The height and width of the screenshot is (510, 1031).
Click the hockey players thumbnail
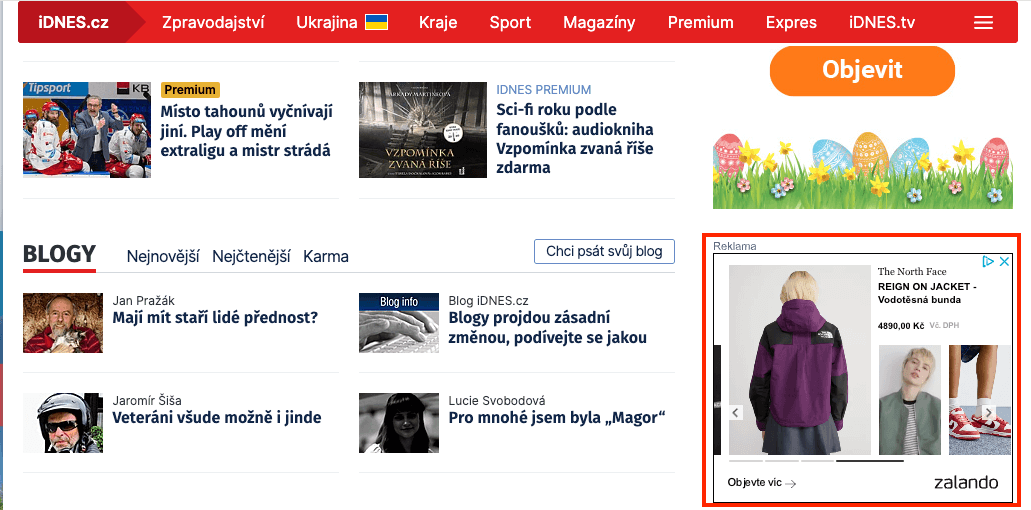click(87, 129)
